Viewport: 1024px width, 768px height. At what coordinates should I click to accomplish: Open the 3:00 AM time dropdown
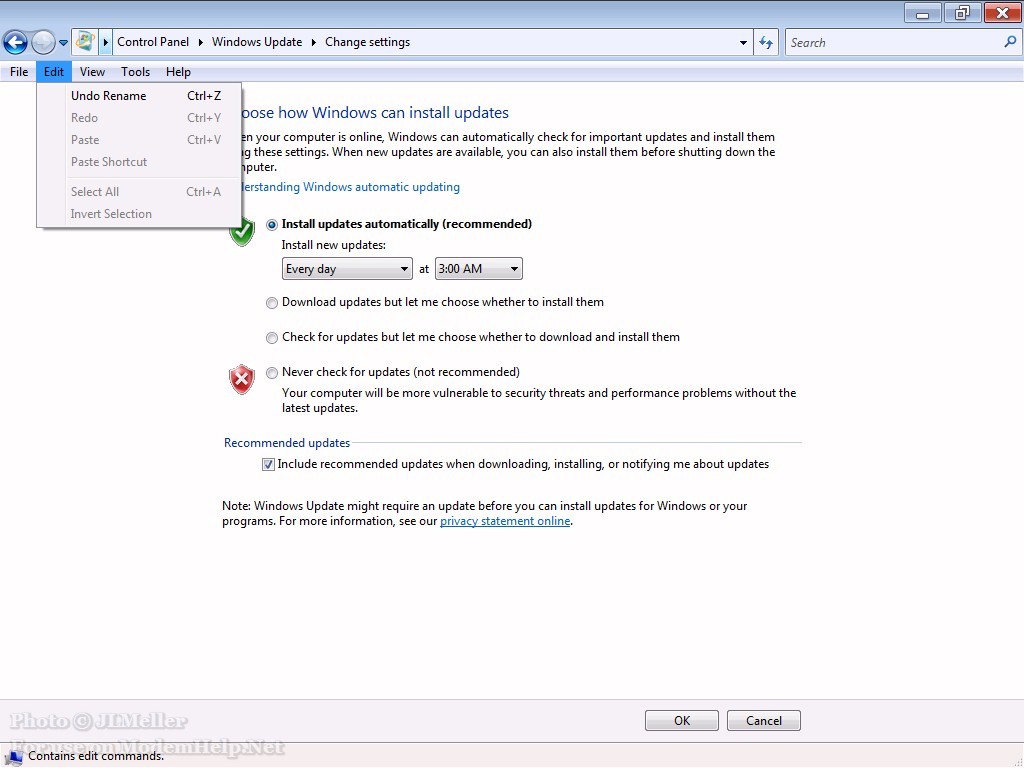[479, 269]
